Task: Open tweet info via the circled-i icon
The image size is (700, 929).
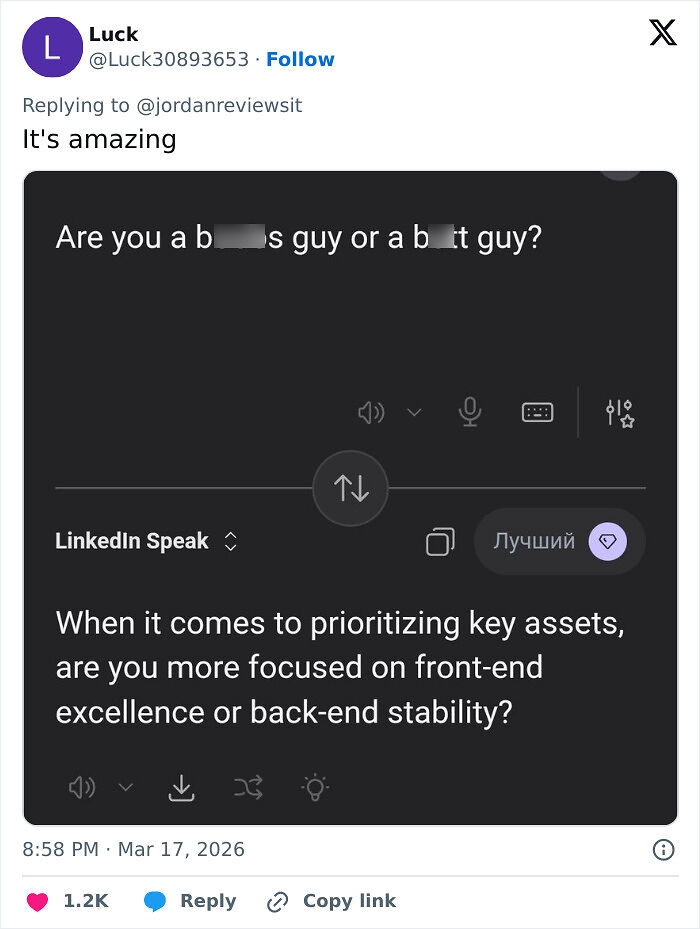Action: click(663, 849)
